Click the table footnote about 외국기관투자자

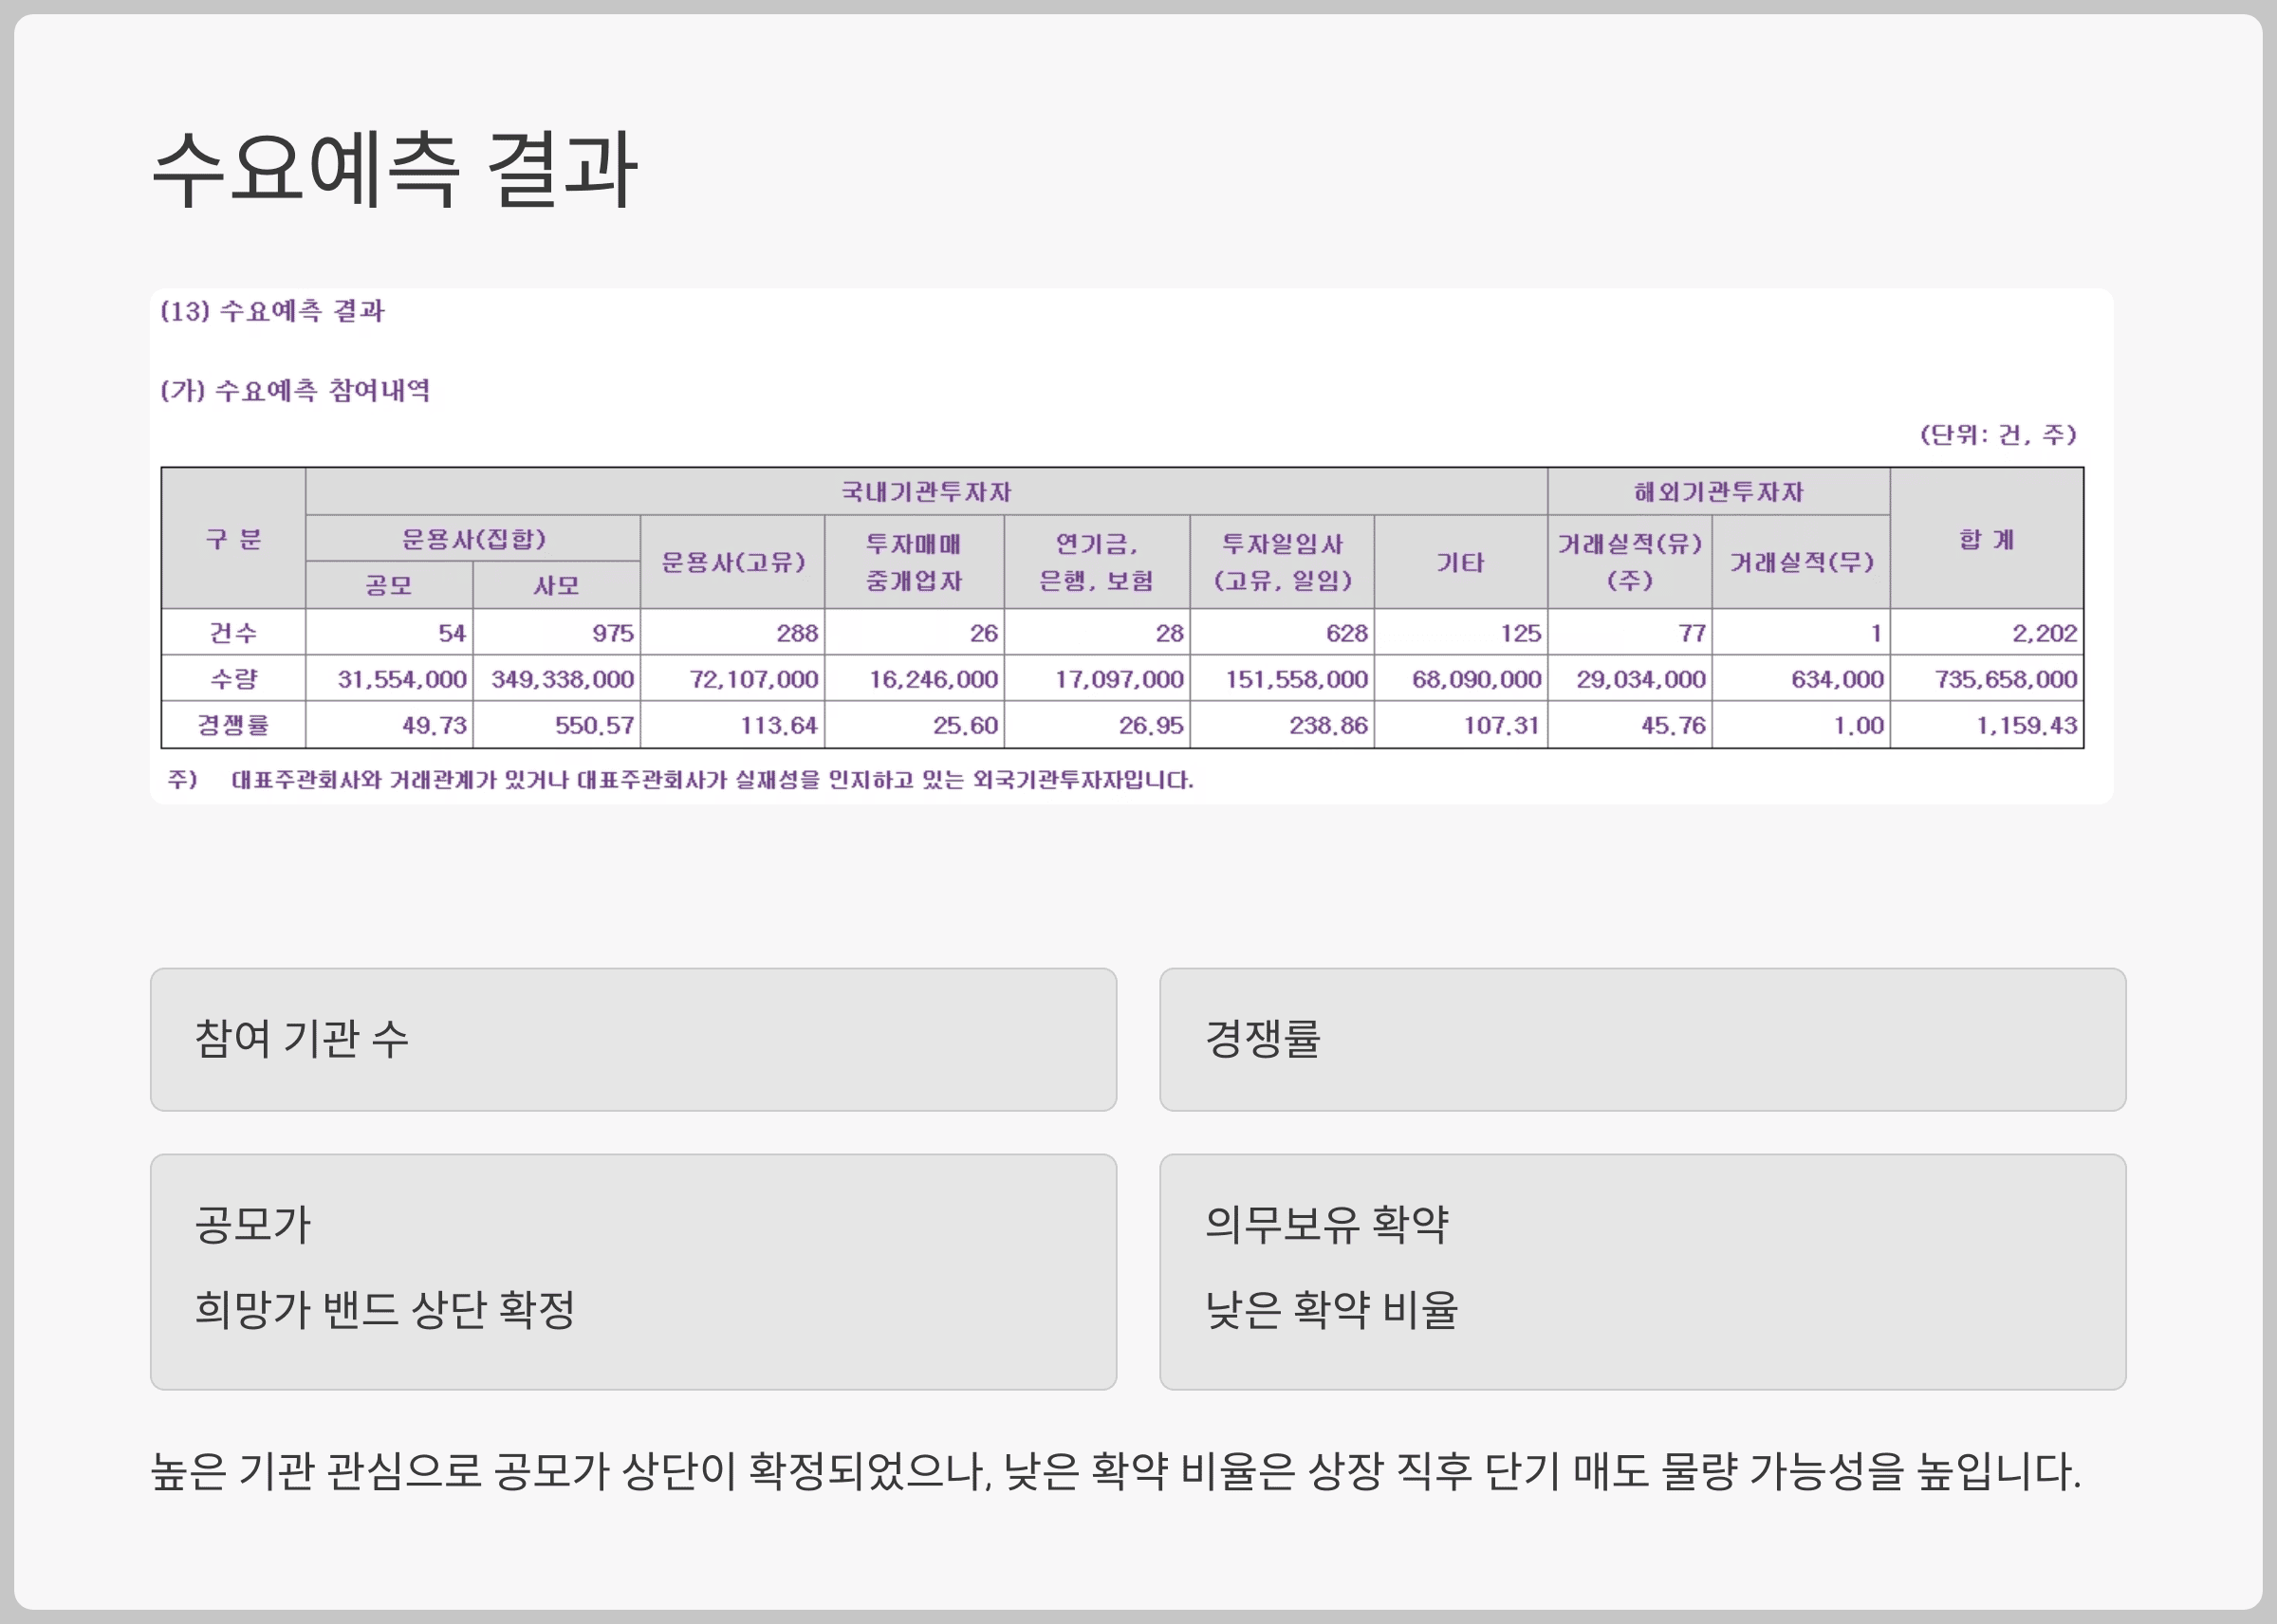[x=711, y=779]
